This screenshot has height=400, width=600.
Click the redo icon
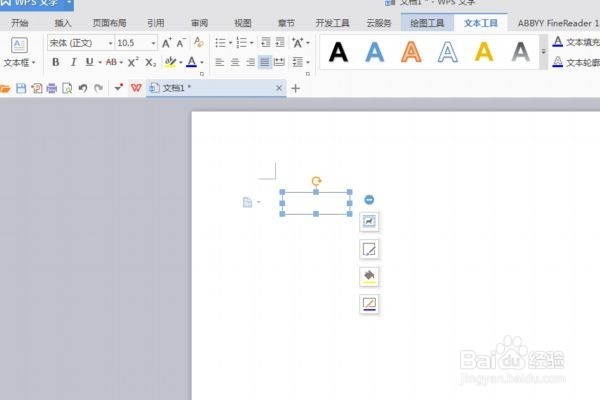click(x=99, y=88)
